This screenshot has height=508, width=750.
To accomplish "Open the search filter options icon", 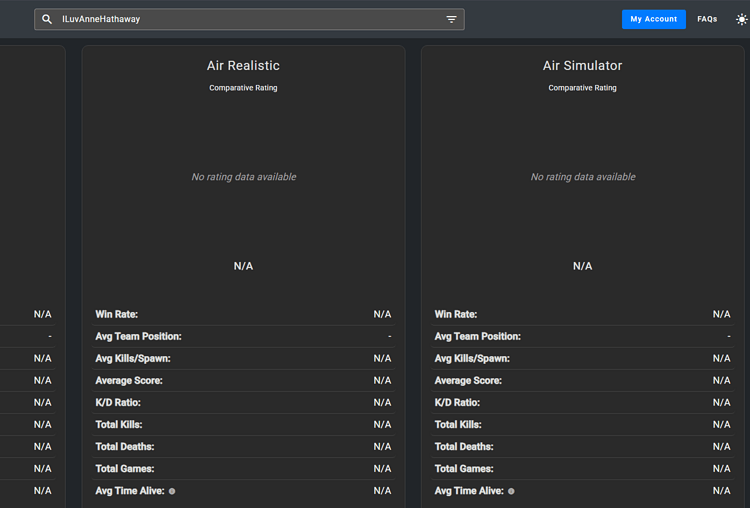I will coord(451,19).
